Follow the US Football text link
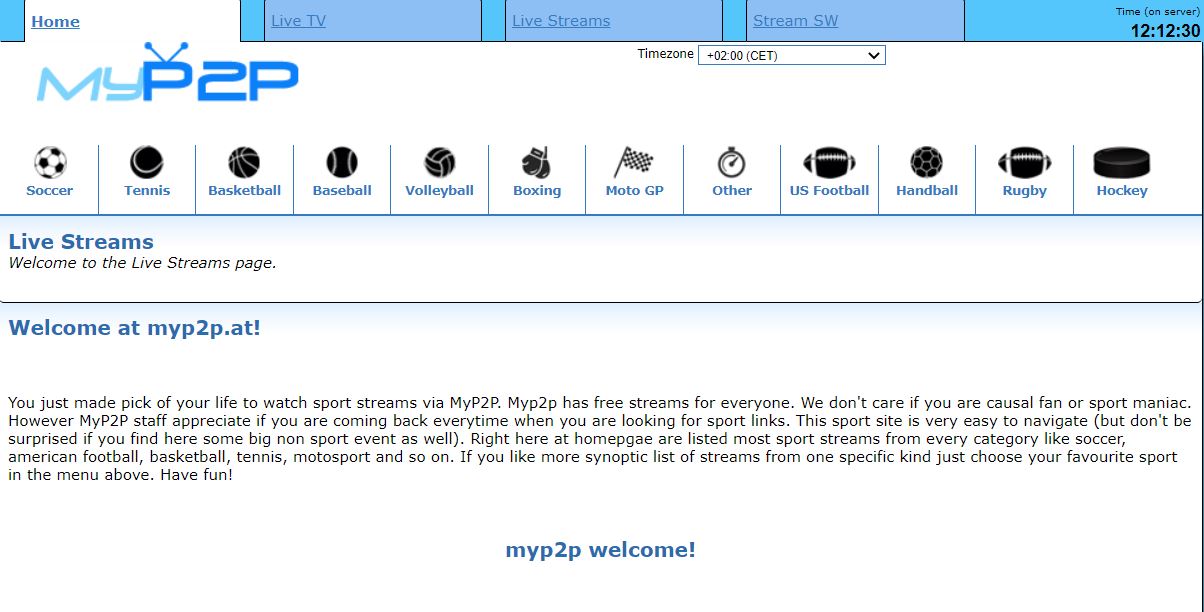Image resolution: width=1204 pixels, height=612 pixels. coord(829,190)
